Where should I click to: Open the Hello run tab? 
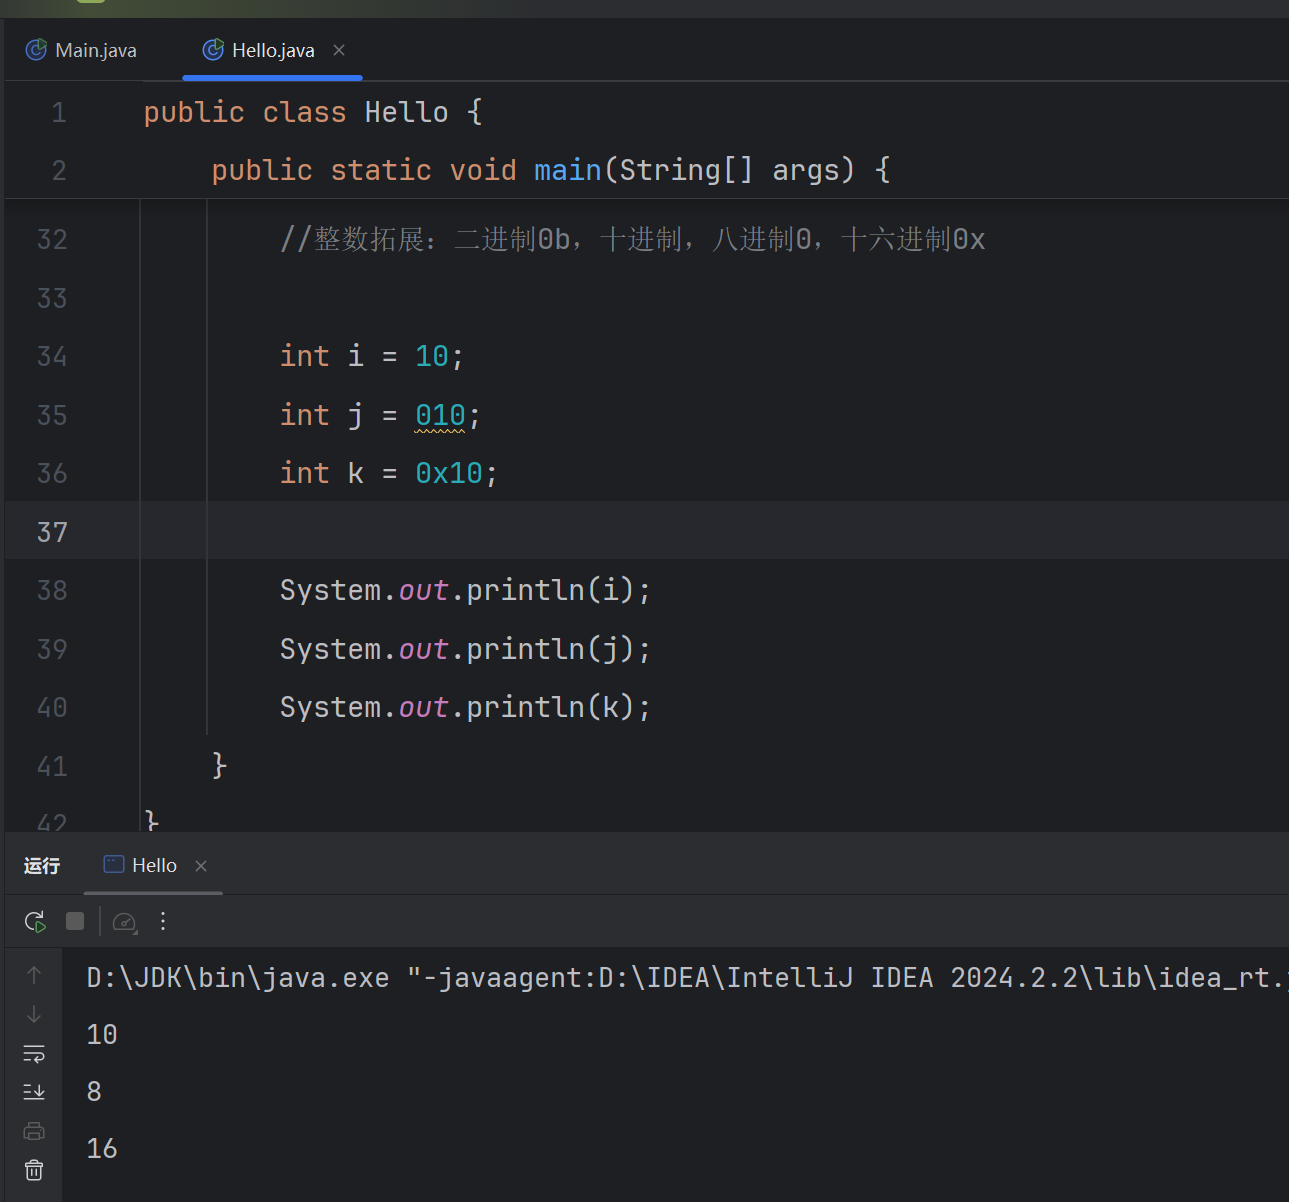coord(154,866)
